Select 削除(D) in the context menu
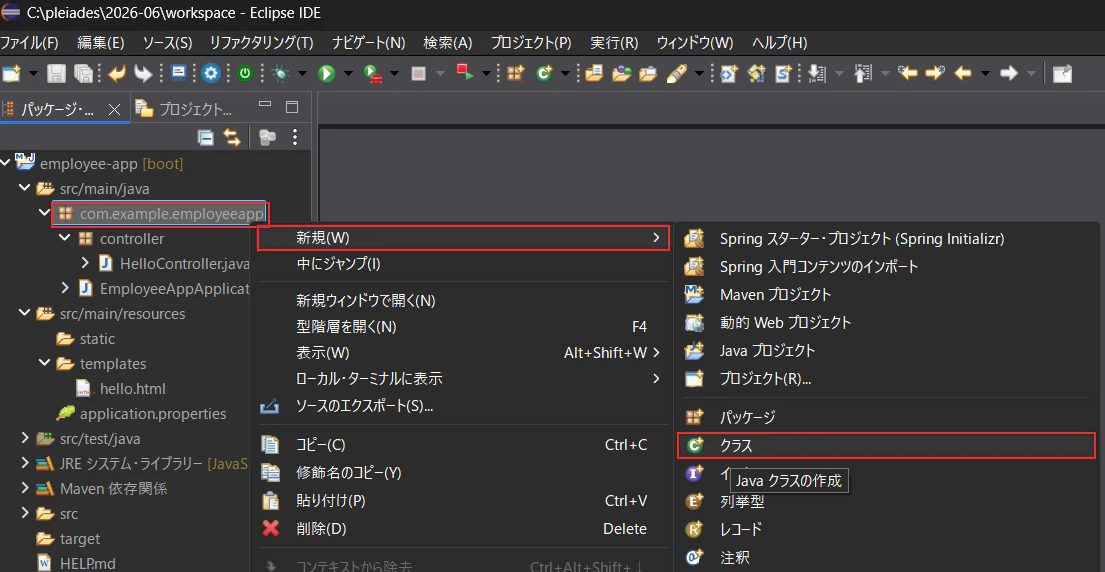 pos(462,528)
